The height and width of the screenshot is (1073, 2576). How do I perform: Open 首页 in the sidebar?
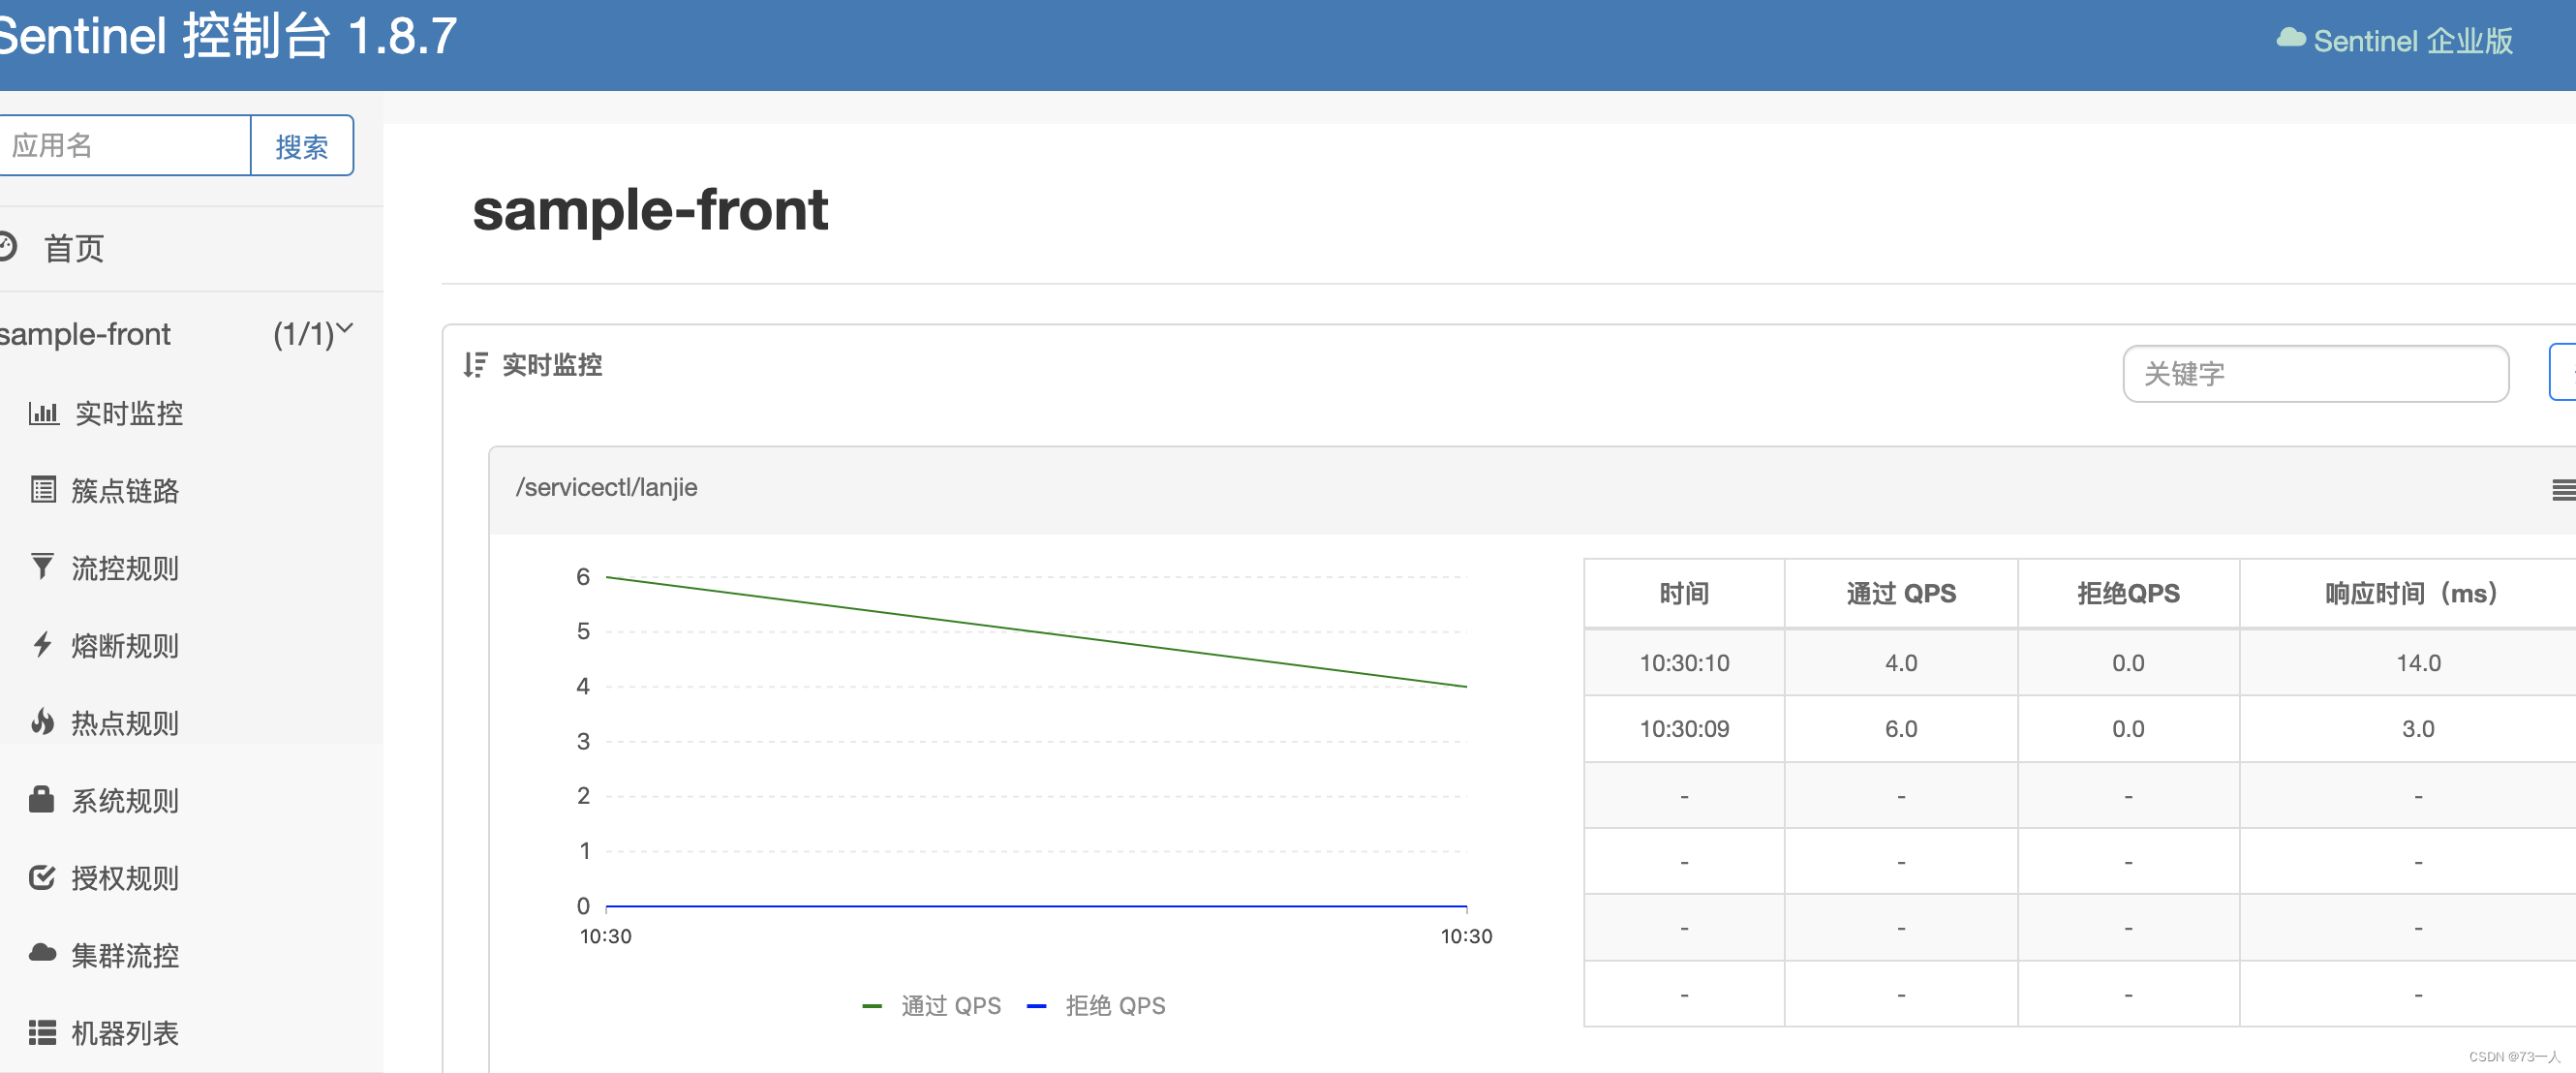pyautogui.click(x=74, y=247)
